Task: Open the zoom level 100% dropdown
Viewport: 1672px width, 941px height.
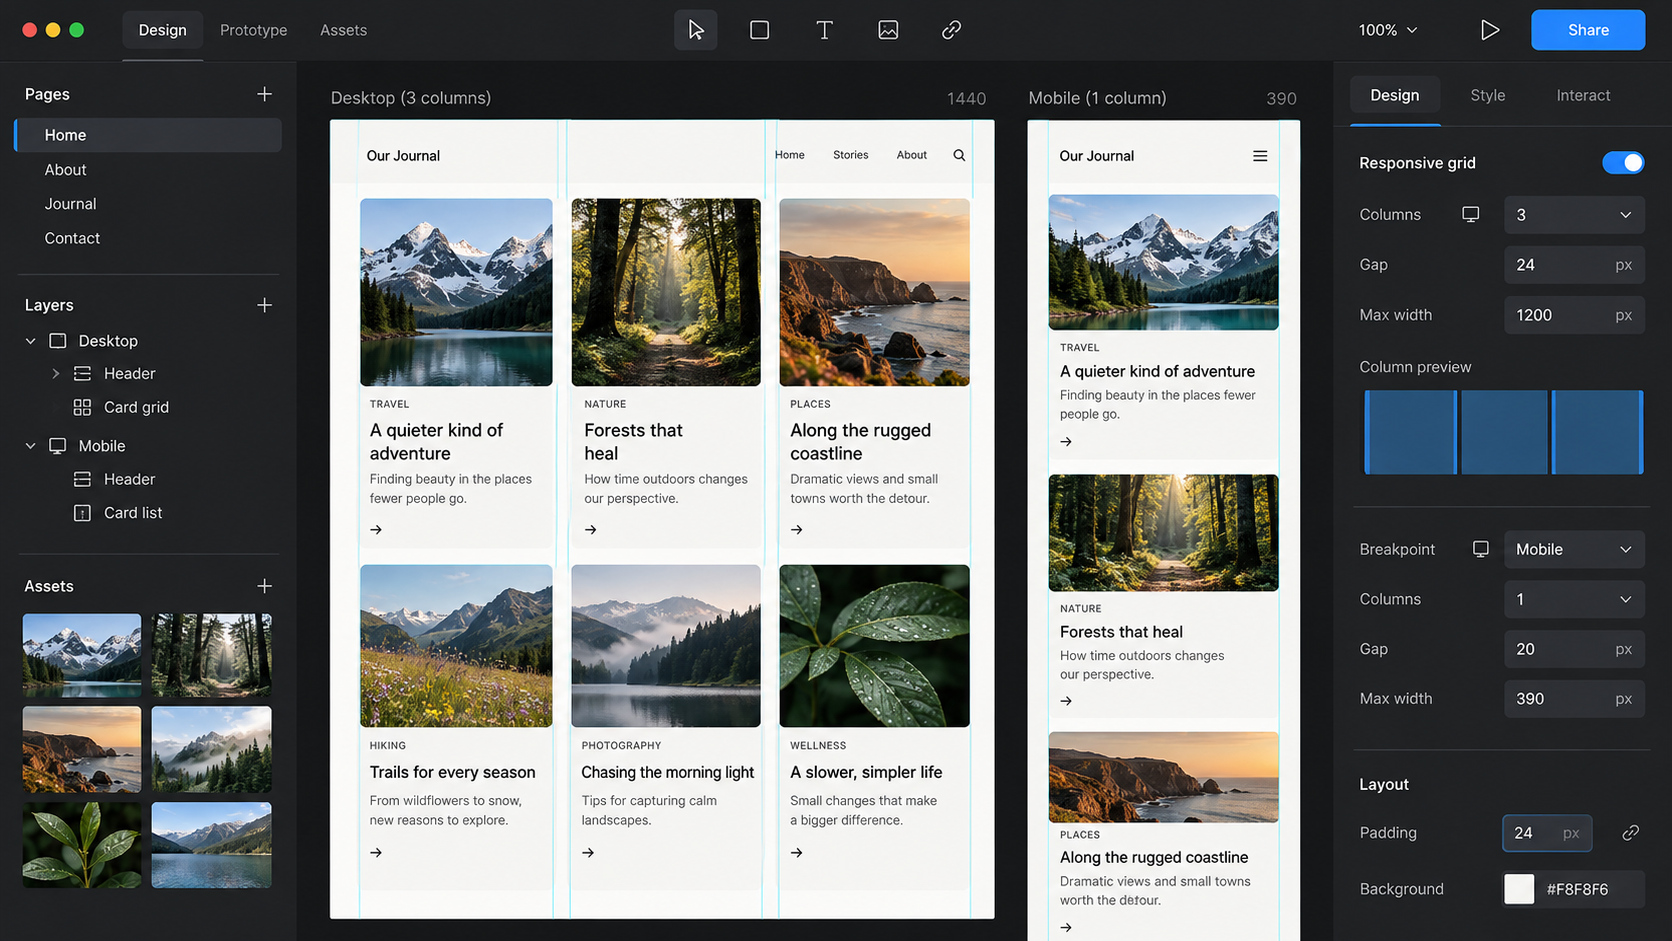Action: coord(1388,30)
